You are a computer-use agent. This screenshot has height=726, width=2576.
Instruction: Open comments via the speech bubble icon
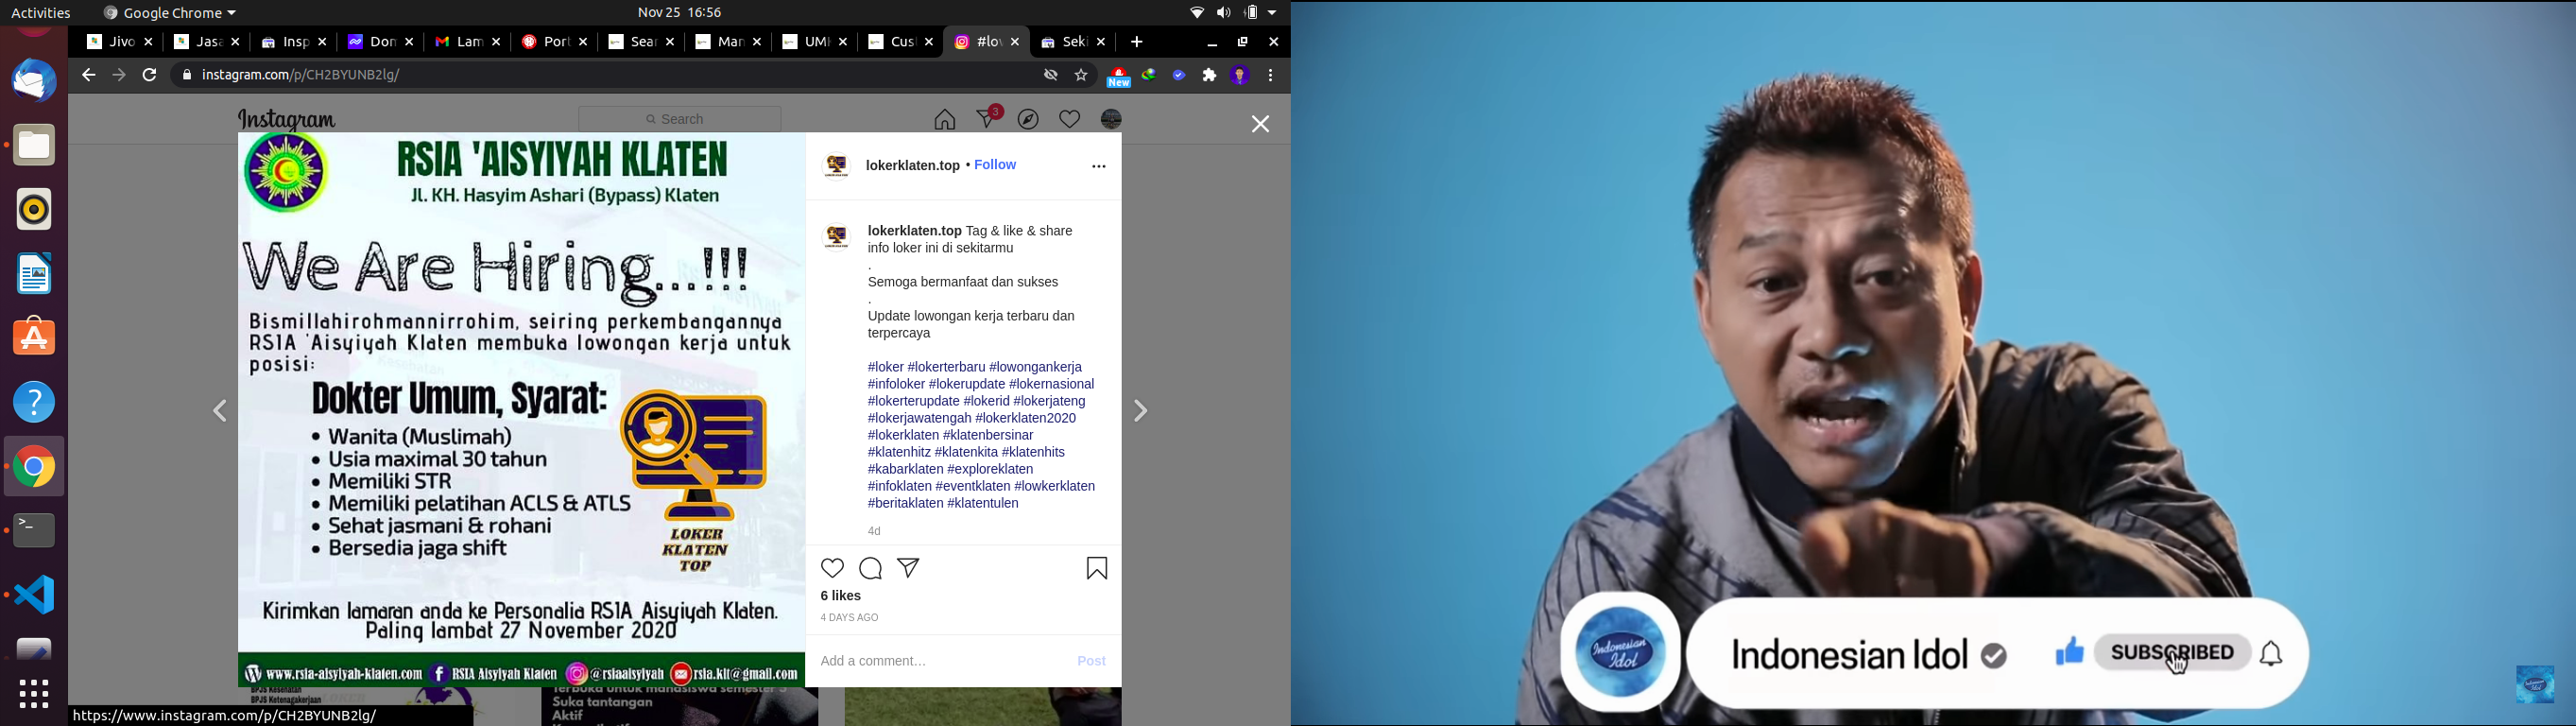871,568
